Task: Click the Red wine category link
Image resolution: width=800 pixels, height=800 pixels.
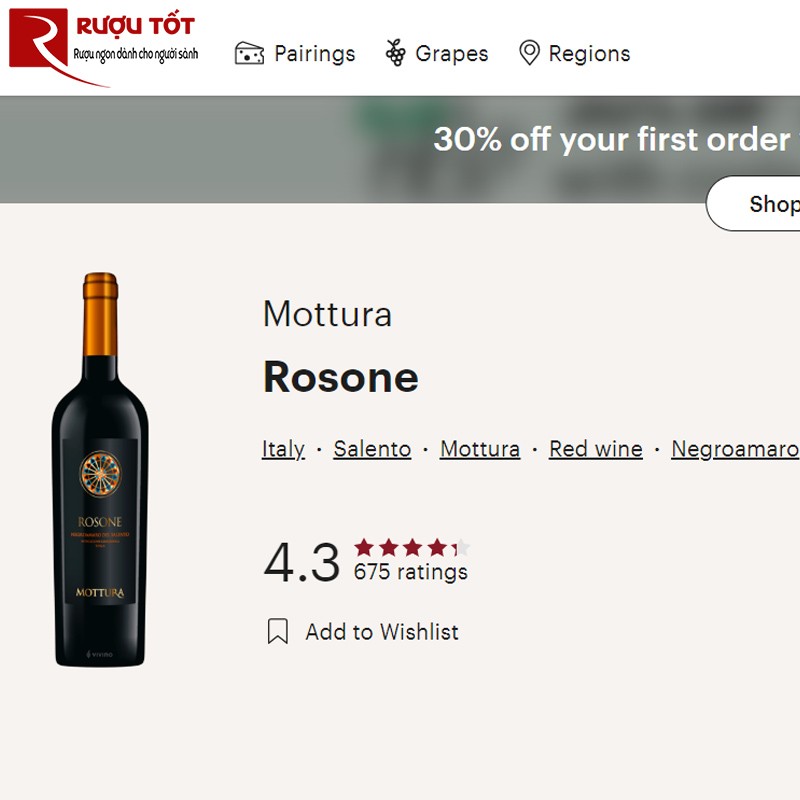Action: click(594, 449)
